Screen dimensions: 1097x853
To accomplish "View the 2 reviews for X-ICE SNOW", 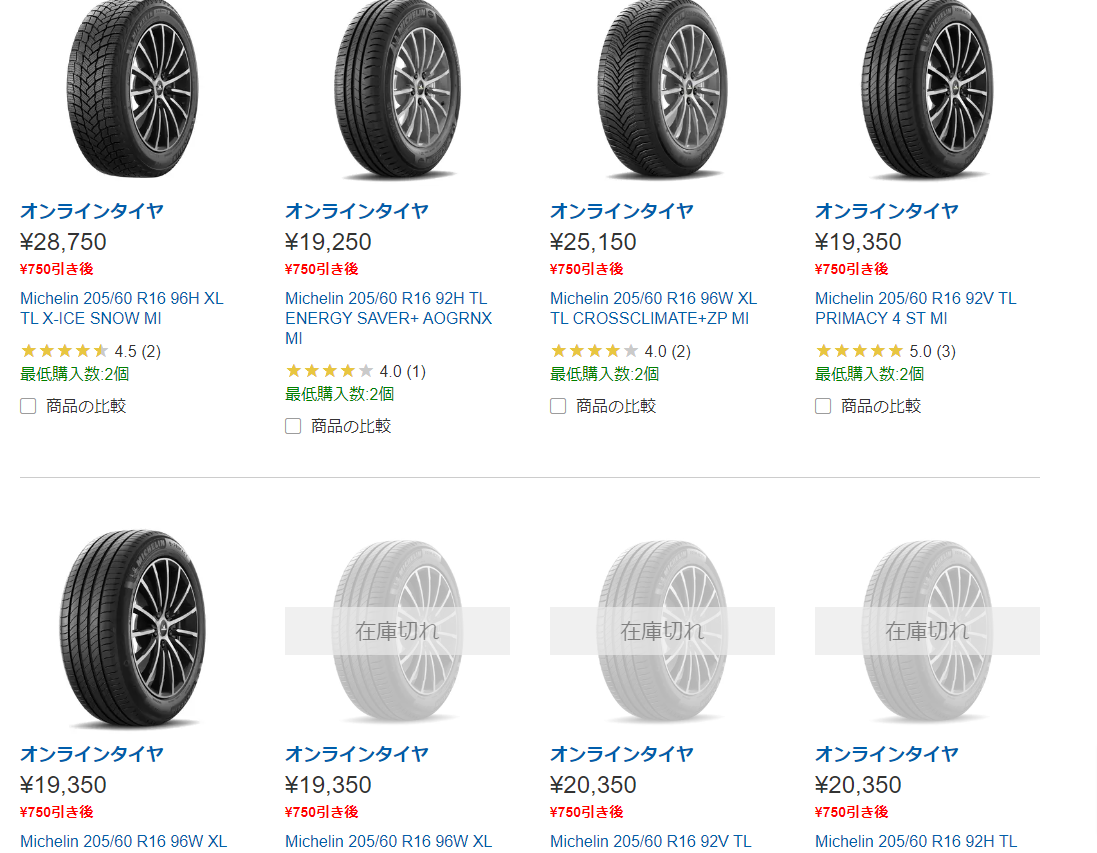I will tap(152, 351).
